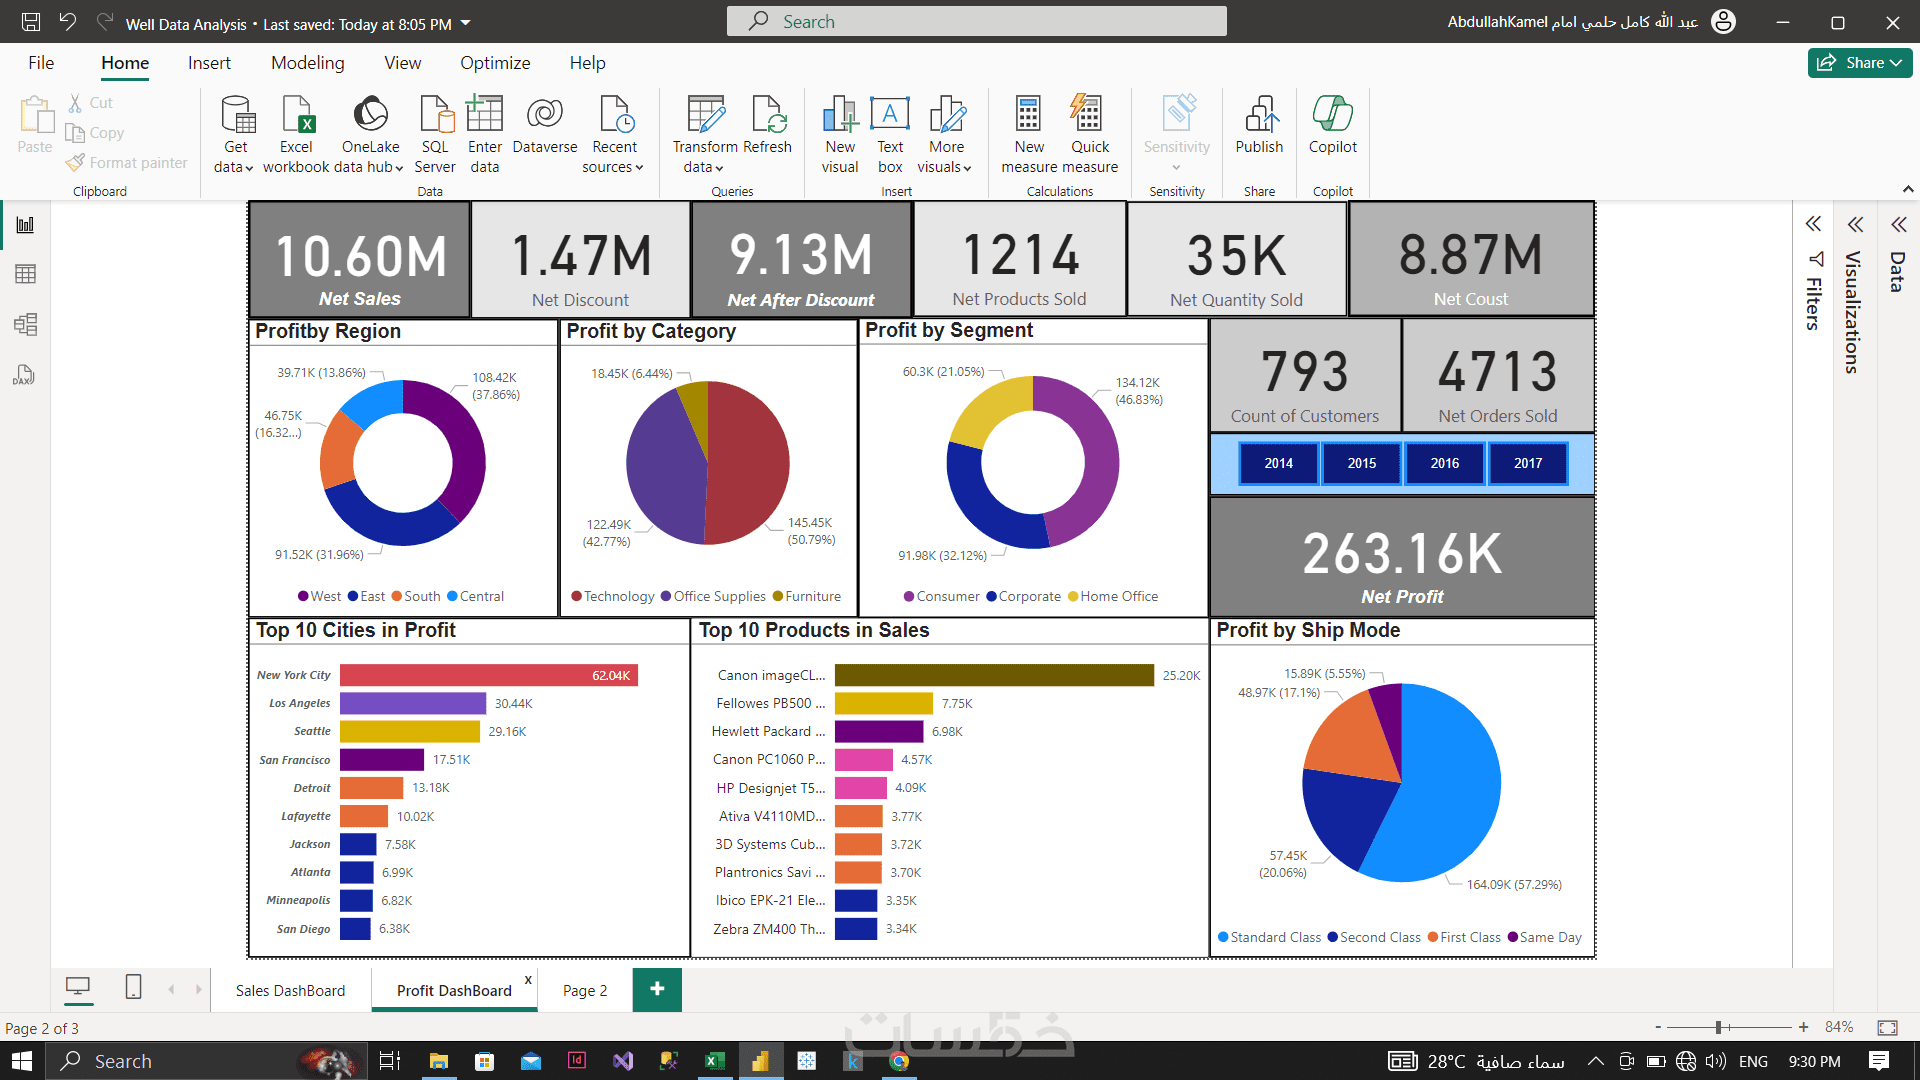Screen dimensions: 1920x1080
Task: Open the Modeling ribbon tab
Action: click(307, 63)
